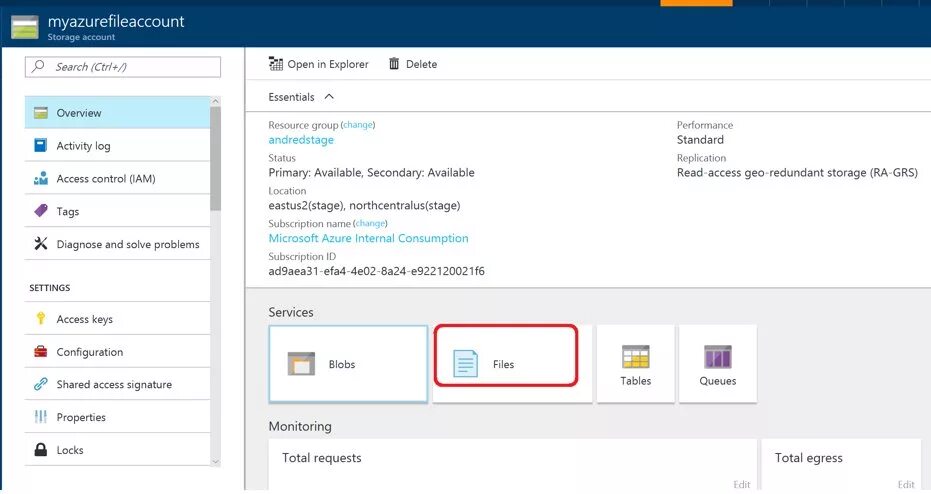
Task: Collapse the Essentials section chevron
Action: tap(329, 97)
